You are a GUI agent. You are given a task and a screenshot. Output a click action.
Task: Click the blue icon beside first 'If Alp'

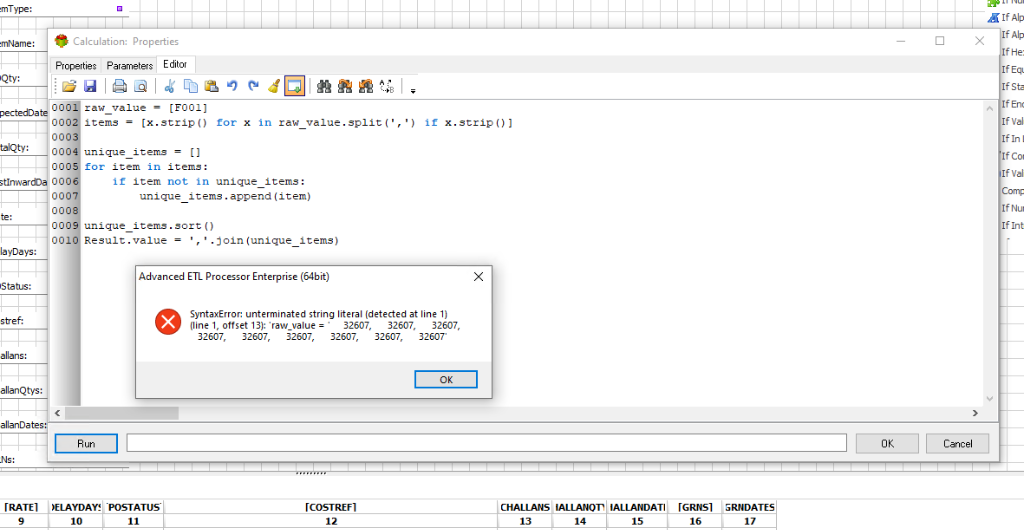(x=993, y=18)
